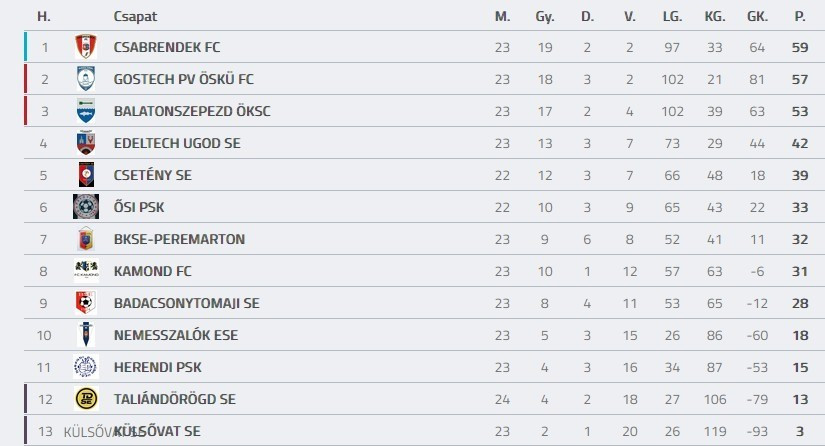Click the Herendi PSK team logo
The image size is (825, 446).
pos(86,367)
